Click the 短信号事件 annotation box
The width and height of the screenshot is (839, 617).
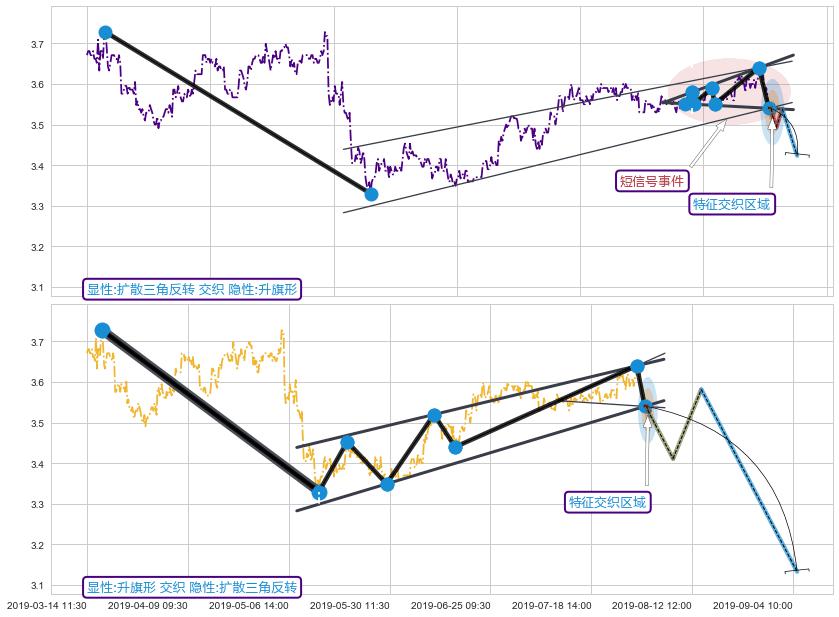tap(652, 181)
